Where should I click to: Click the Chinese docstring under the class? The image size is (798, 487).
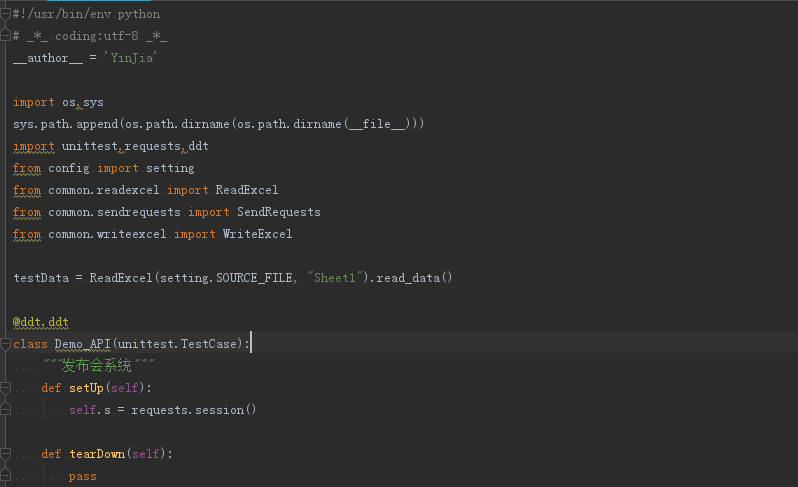tap(100, 366)
